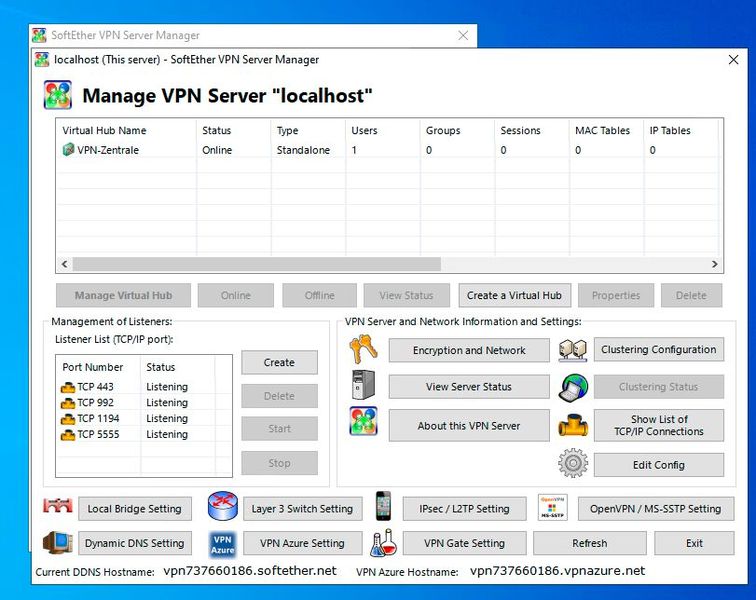Click the hub list horizontal scrollbar thumb
Viewport: 756px width, 600px height.
pos(256,264)
